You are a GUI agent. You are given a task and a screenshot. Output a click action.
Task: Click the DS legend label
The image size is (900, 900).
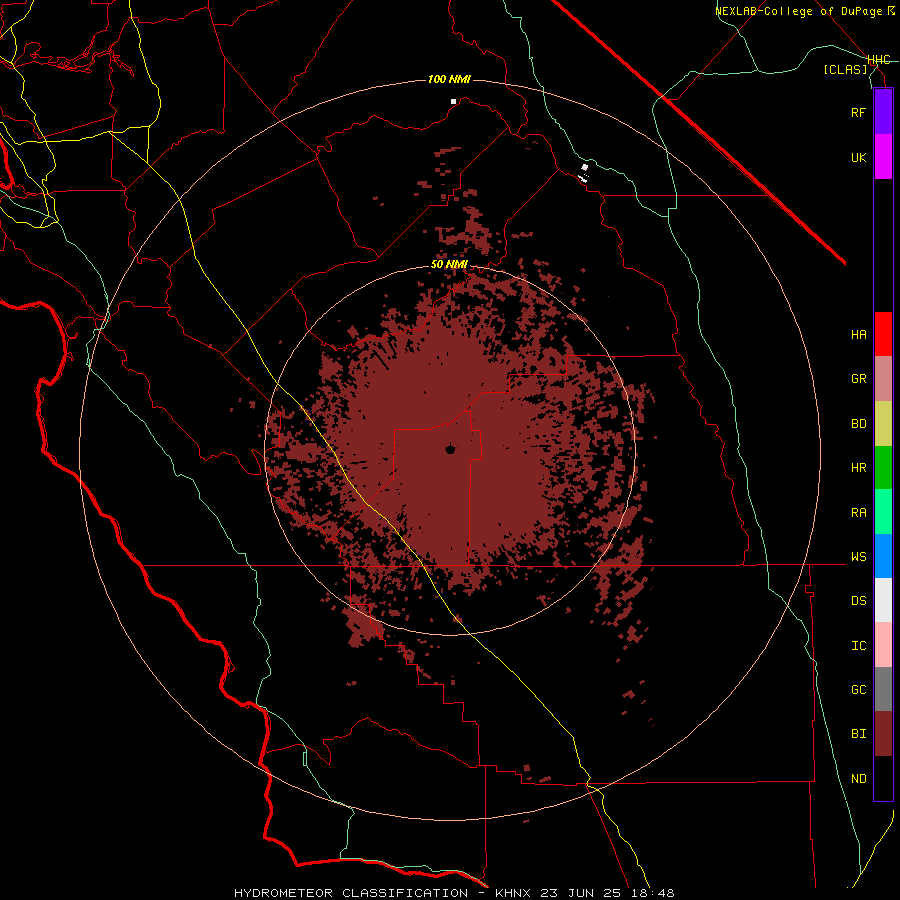click(858, 601)
